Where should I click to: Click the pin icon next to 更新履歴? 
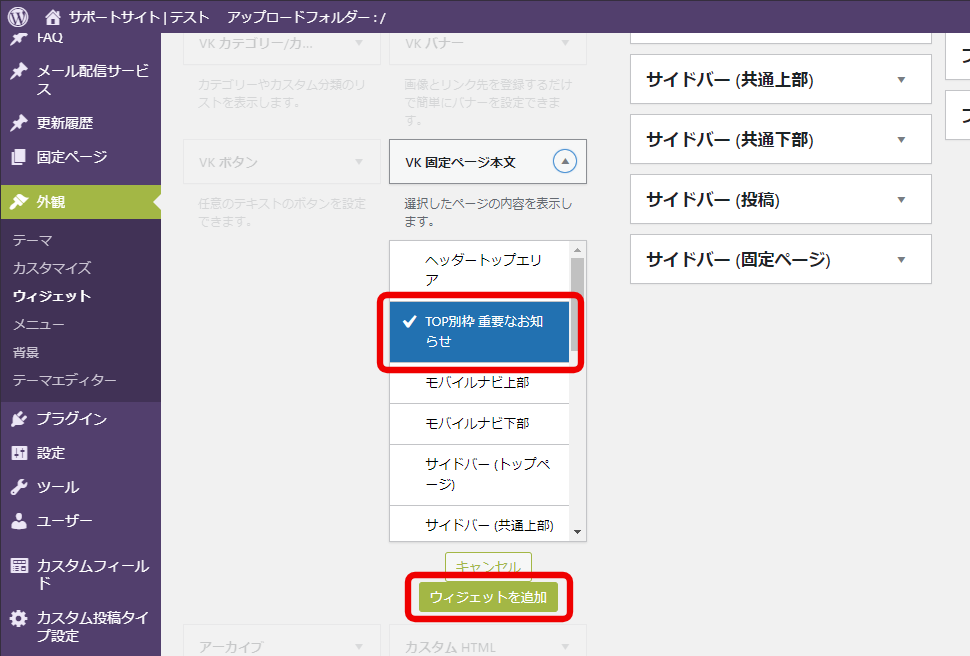(x=19, y=123)
